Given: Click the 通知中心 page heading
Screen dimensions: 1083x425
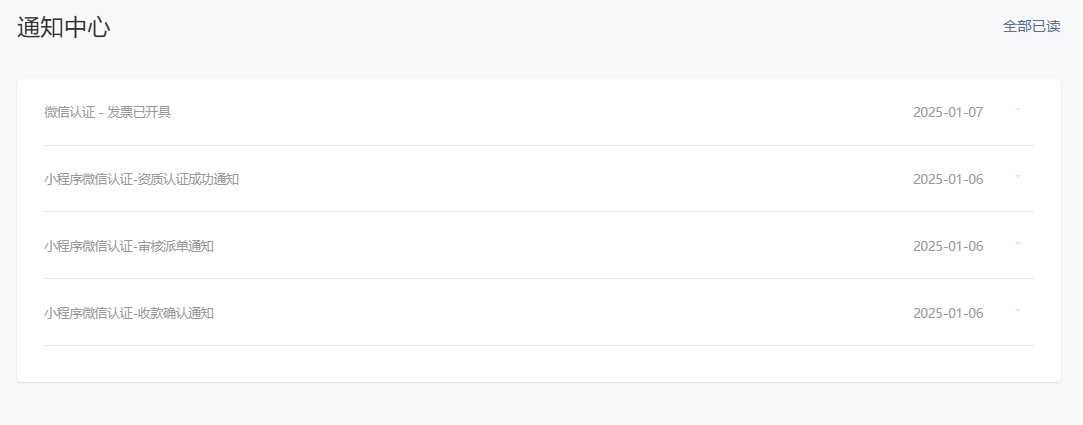Looking at the screenshot, I should point(64,28).
